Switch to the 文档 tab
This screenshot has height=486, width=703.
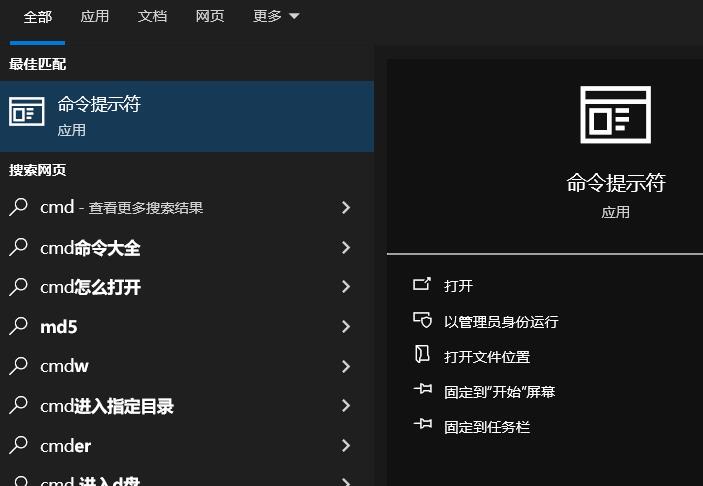click(152, 17)
